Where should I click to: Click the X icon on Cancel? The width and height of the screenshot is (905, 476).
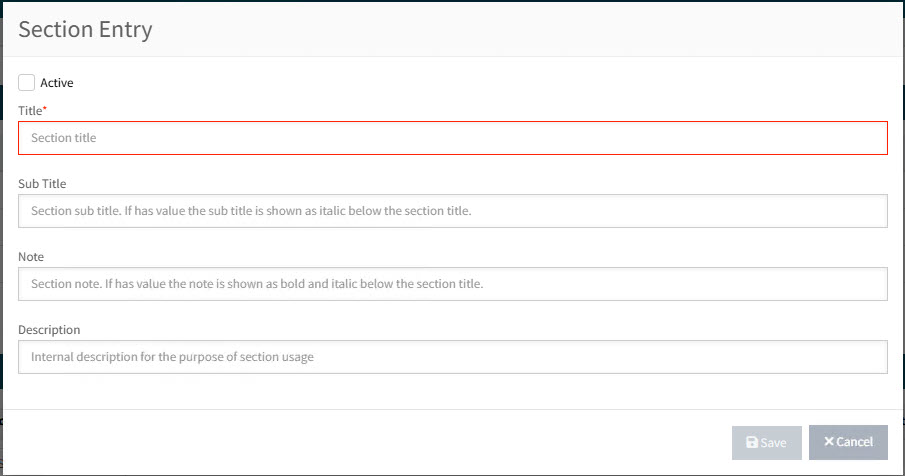pyautogui.click(x=829, y=442)
